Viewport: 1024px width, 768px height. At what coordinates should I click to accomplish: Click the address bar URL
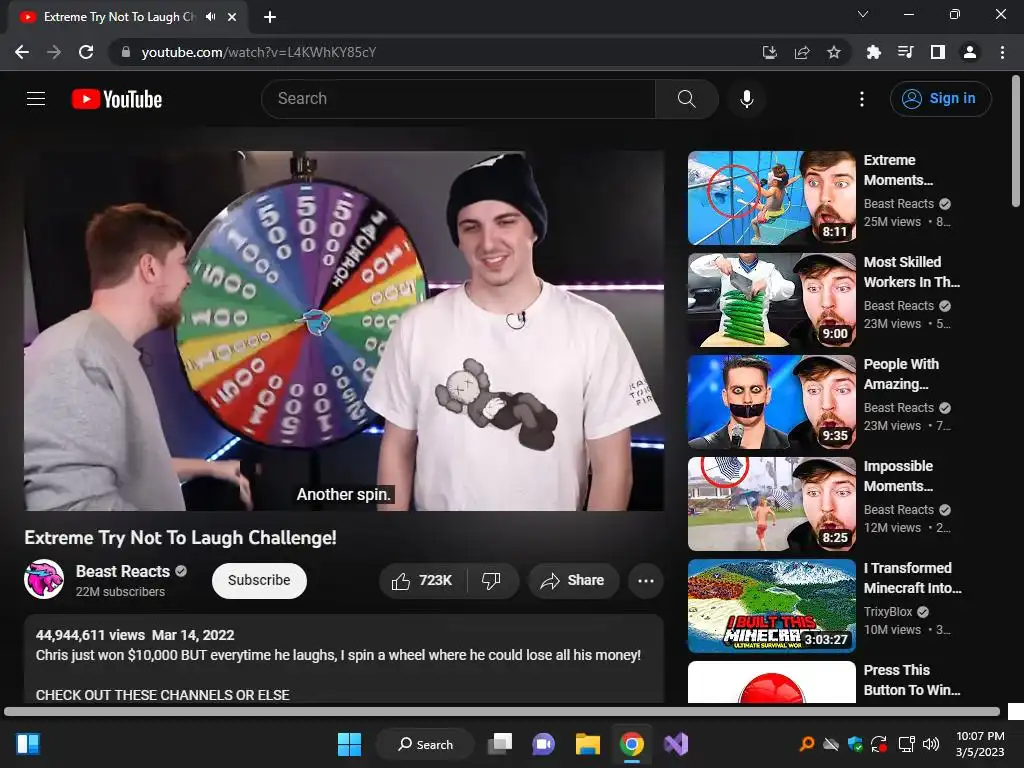pos(259,52)
